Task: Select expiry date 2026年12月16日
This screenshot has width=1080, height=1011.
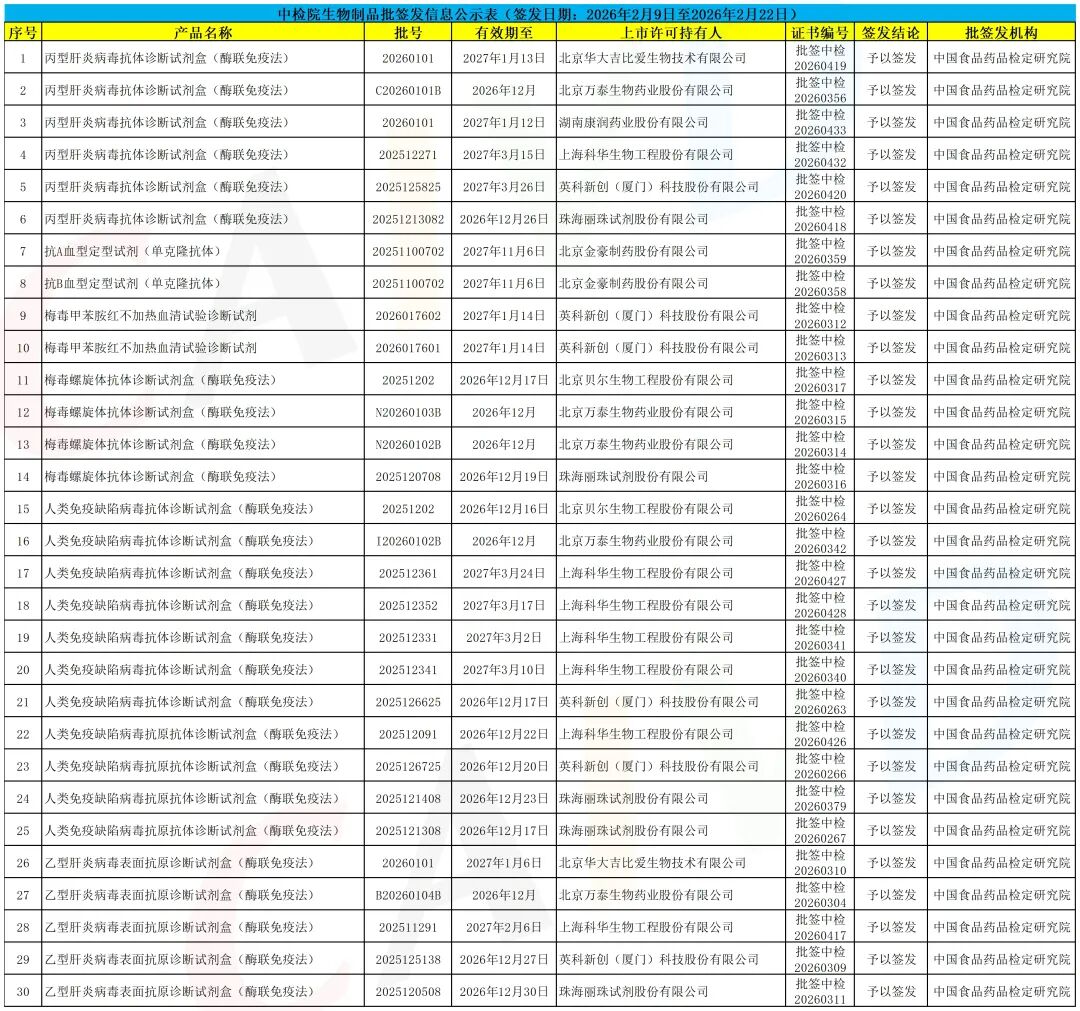Action: click(503, 509)
